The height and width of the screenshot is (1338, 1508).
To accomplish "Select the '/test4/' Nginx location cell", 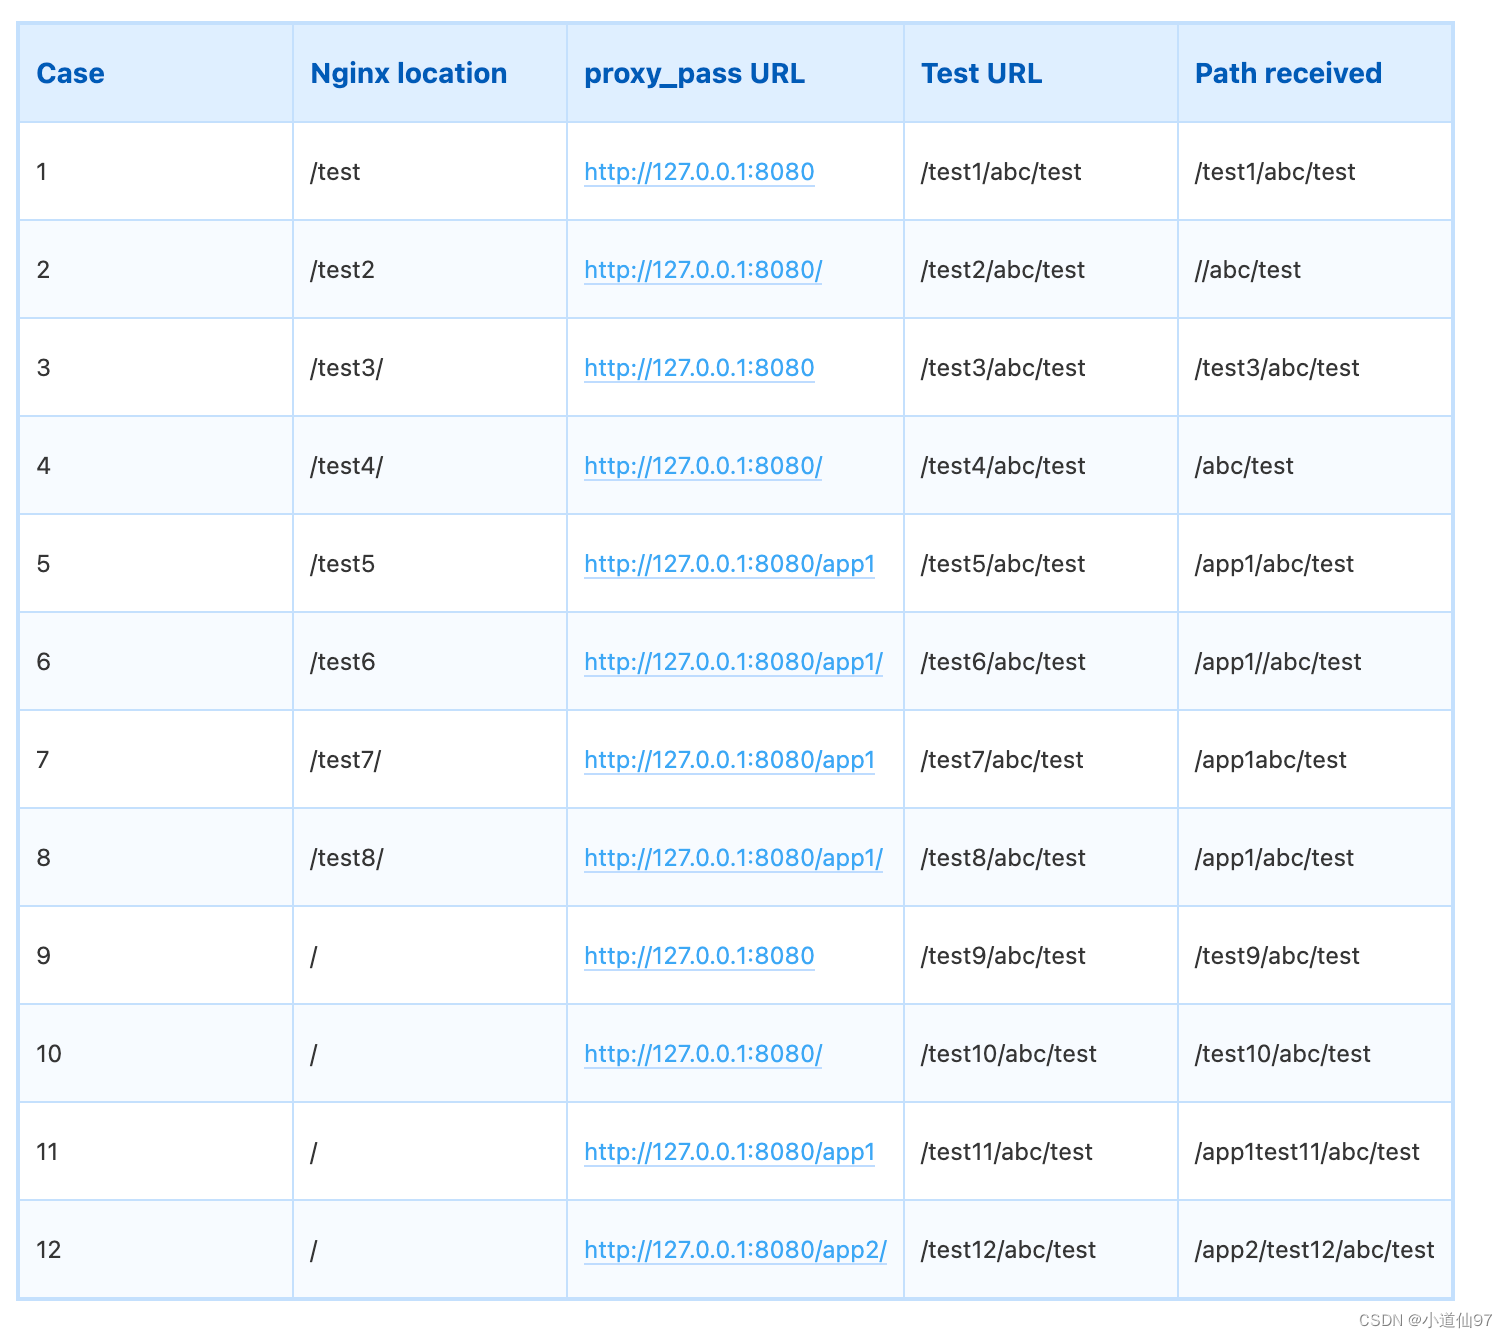I will (x=430, y=466).
